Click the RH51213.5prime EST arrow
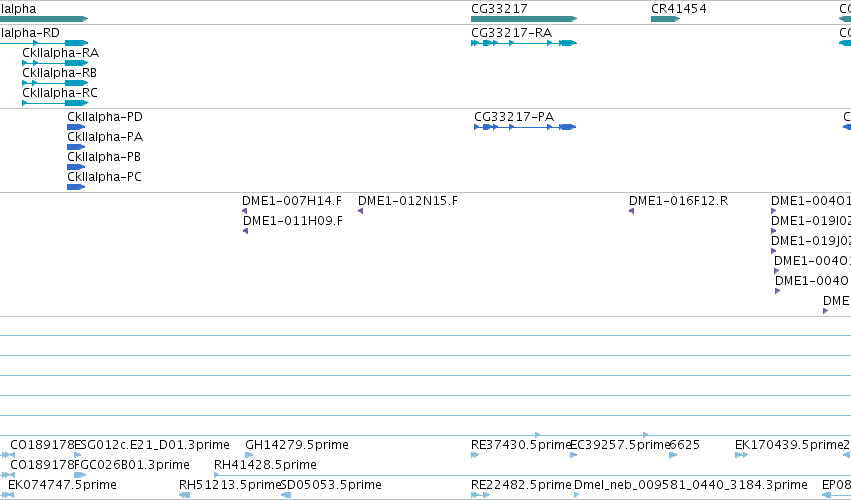This screenshot has height=500, width=851. click(x=185, y=495)
